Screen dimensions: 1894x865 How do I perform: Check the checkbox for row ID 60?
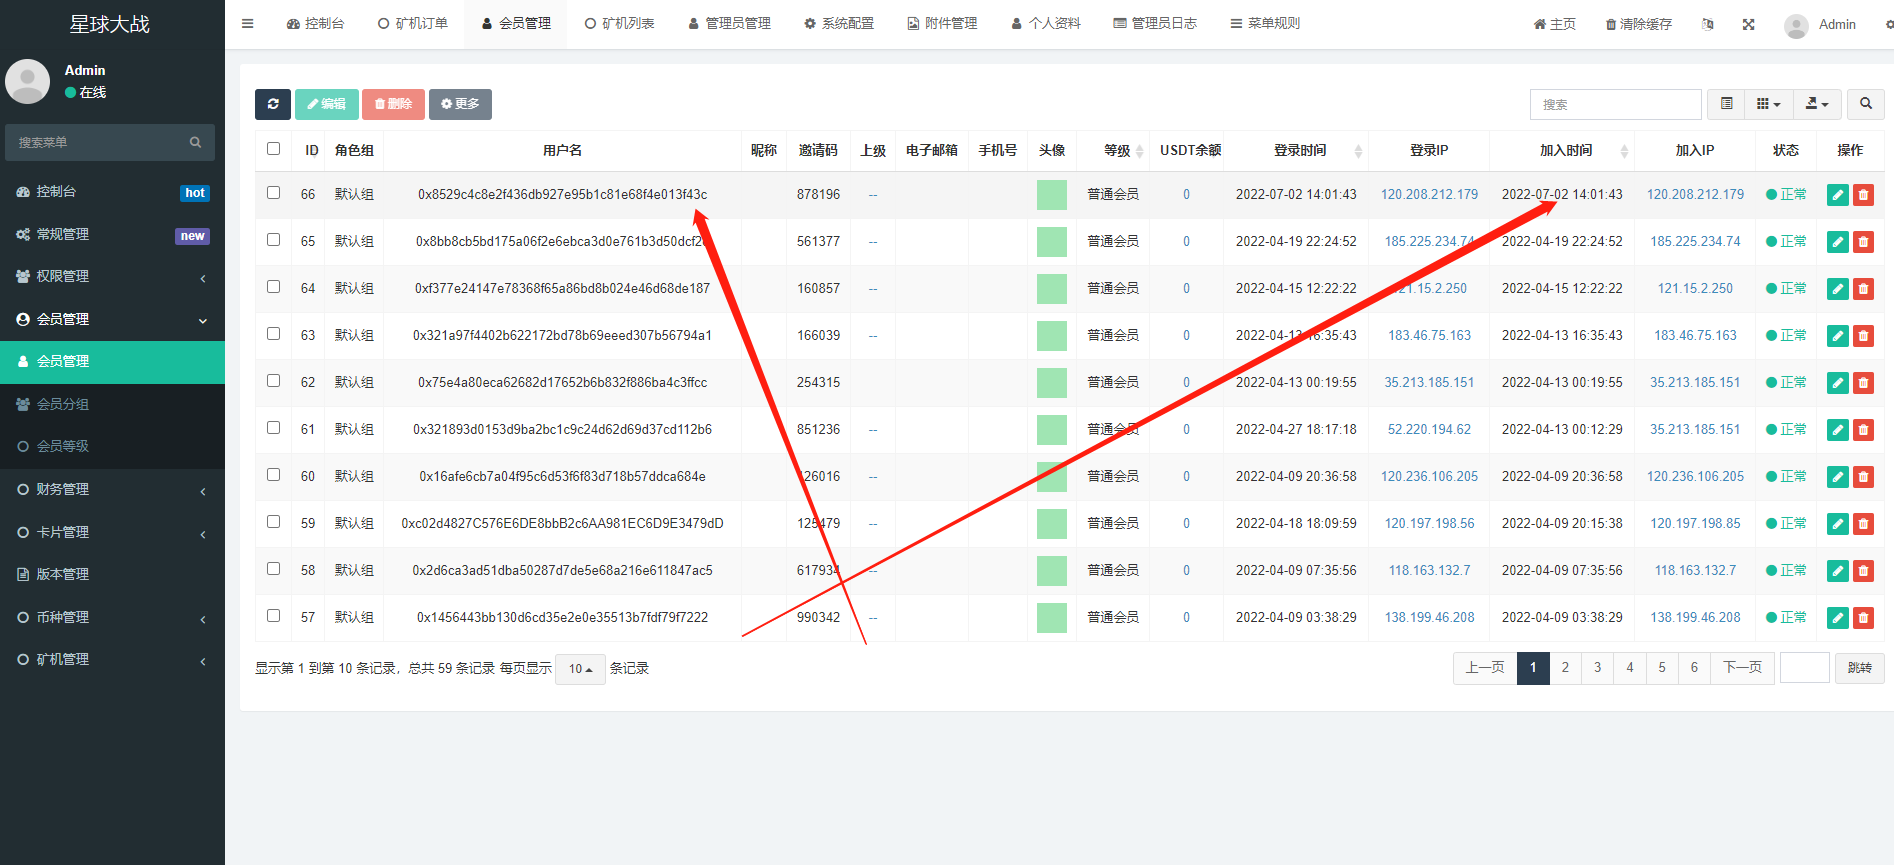point(274,475)
